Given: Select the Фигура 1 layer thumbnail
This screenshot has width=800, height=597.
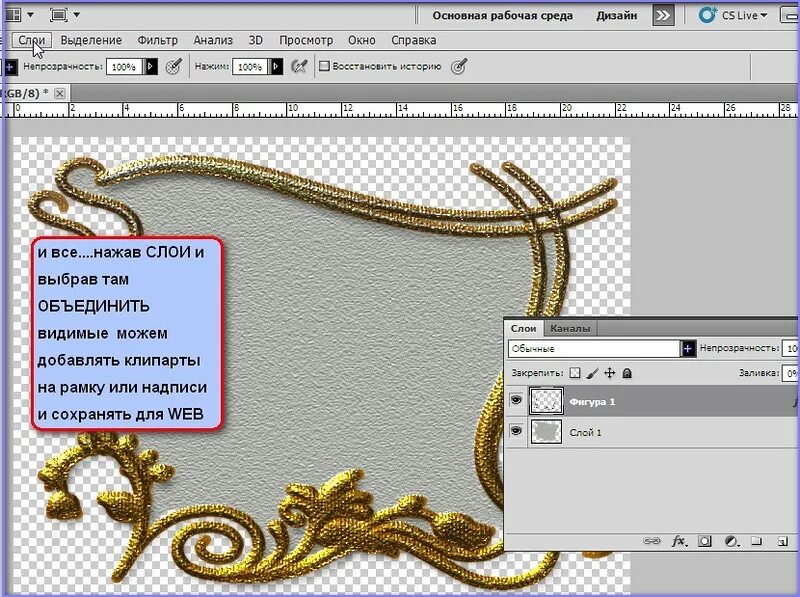Looking at the screenshot, I should (546, 401).
